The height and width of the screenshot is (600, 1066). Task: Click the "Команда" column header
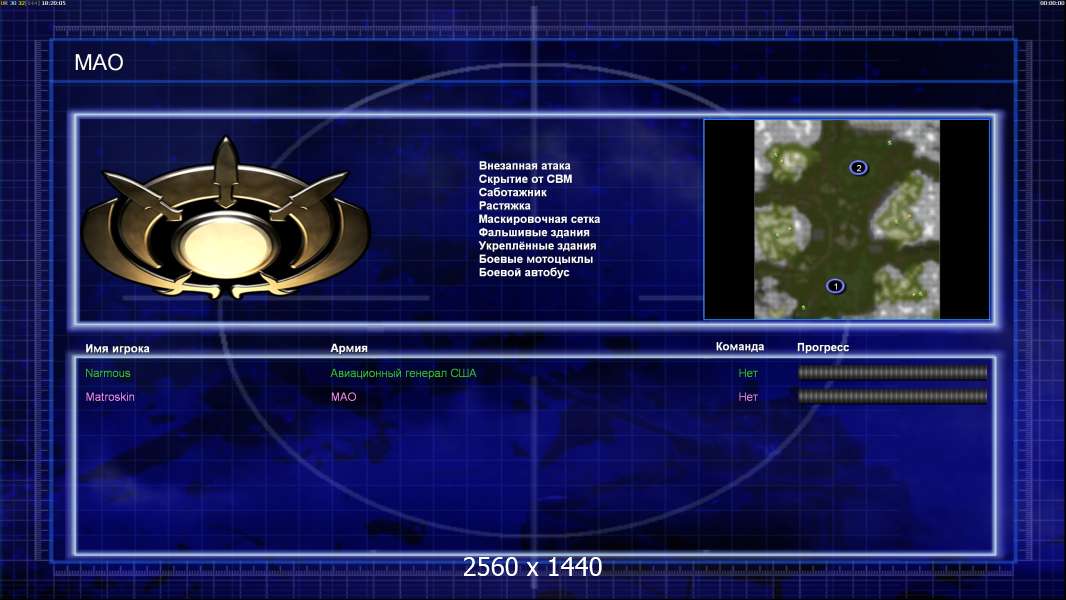click(x=740, y=347)
